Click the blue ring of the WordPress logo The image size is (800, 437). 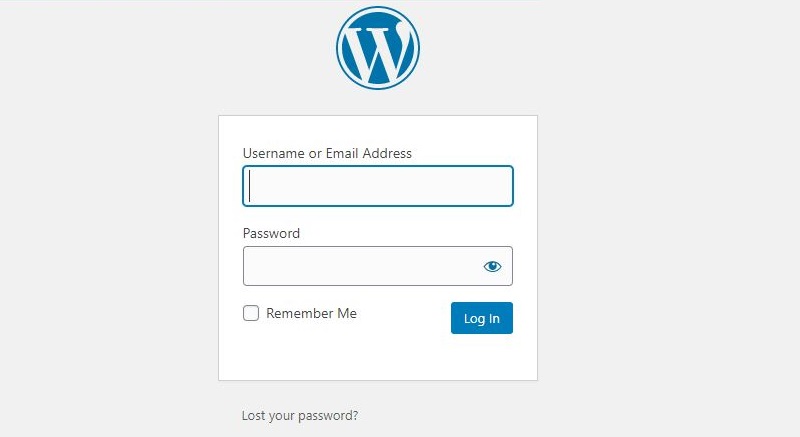(x=340, y=48)
